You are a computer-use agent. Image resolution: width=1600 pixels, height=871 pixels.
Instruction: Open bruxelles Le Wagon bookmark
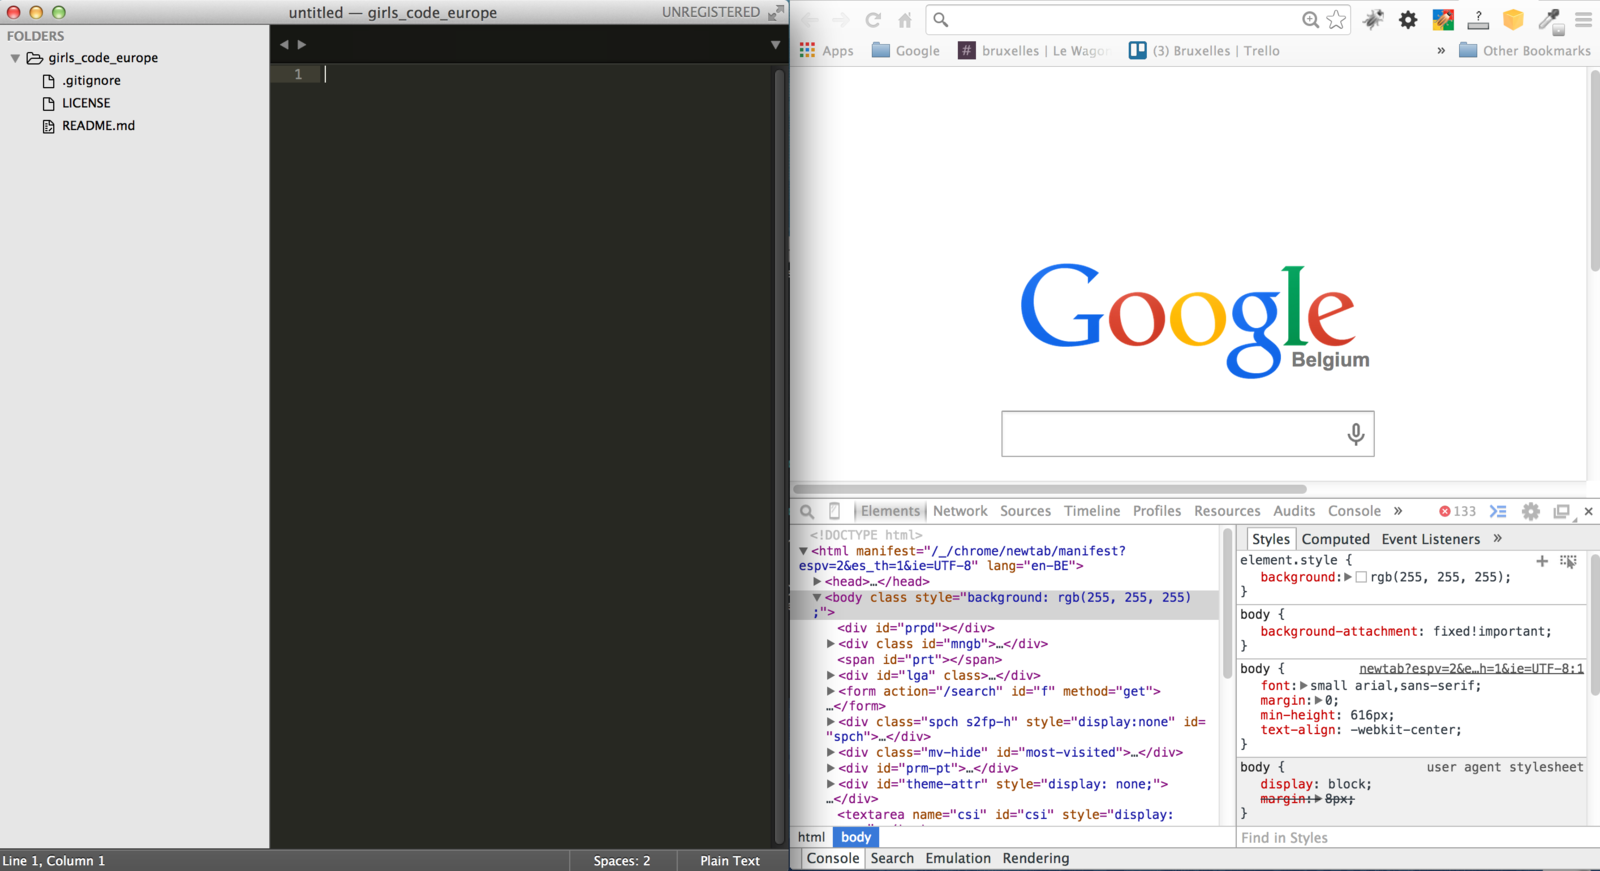1035,50
